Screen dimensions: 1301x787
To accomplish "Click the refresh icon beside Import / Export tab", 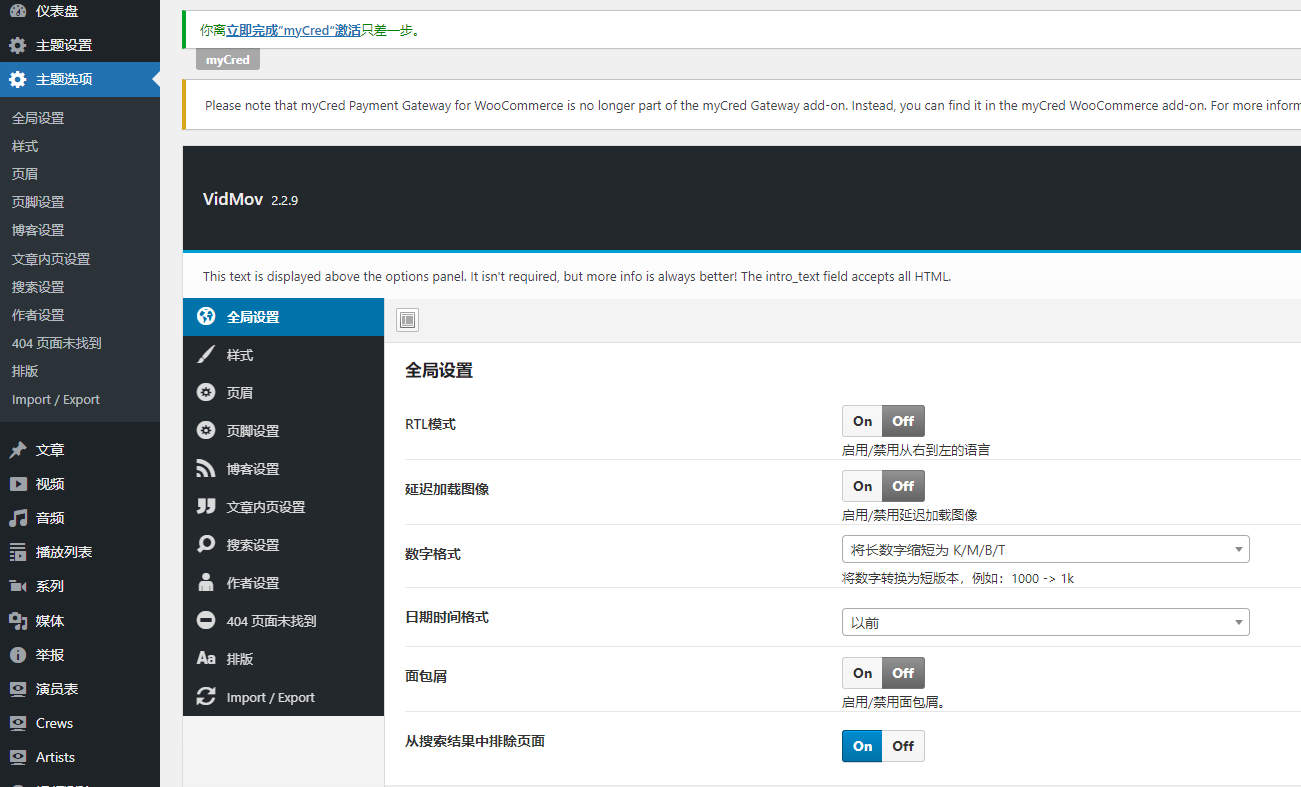I will 206,697.
